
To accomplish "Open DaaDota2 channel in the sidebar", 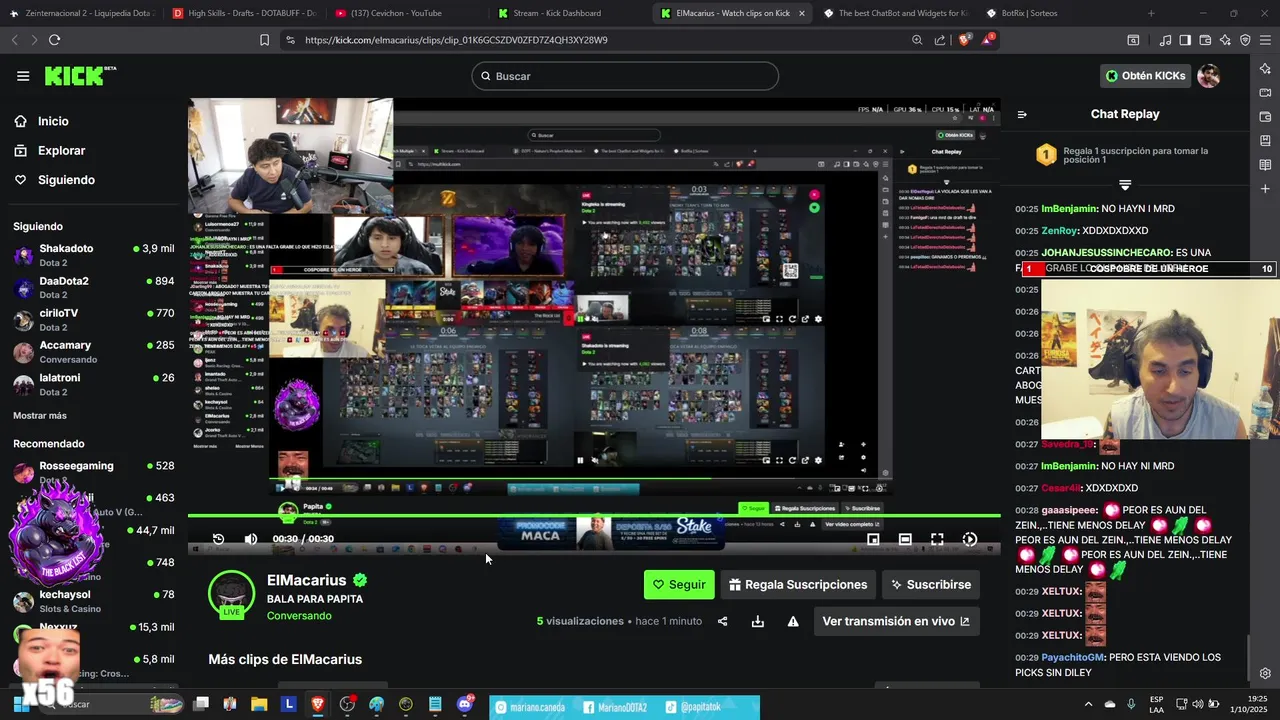I will click(x=94, y=288).
